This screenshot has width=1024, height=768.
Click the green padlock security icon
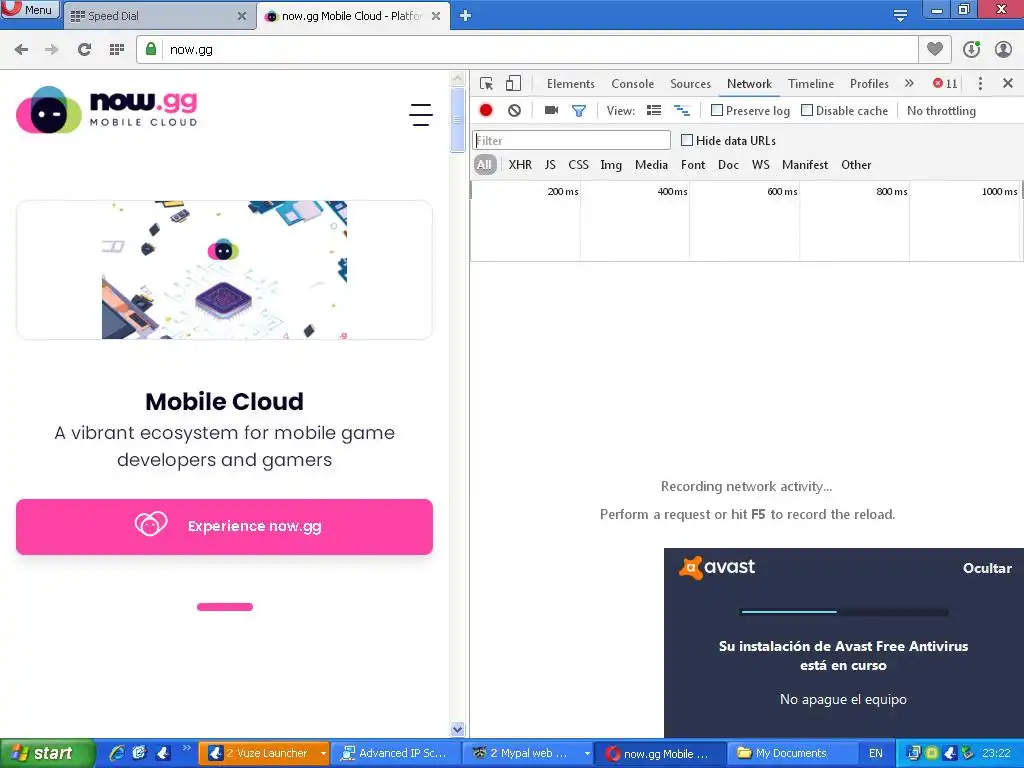[151, 50]
